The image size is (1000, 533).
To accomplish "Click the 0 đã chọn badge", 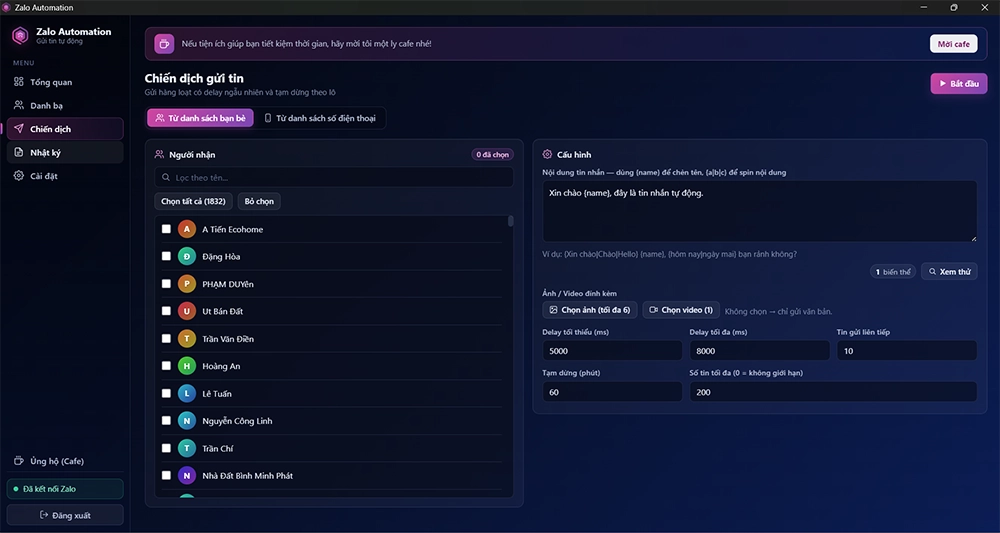I will 492,154.
